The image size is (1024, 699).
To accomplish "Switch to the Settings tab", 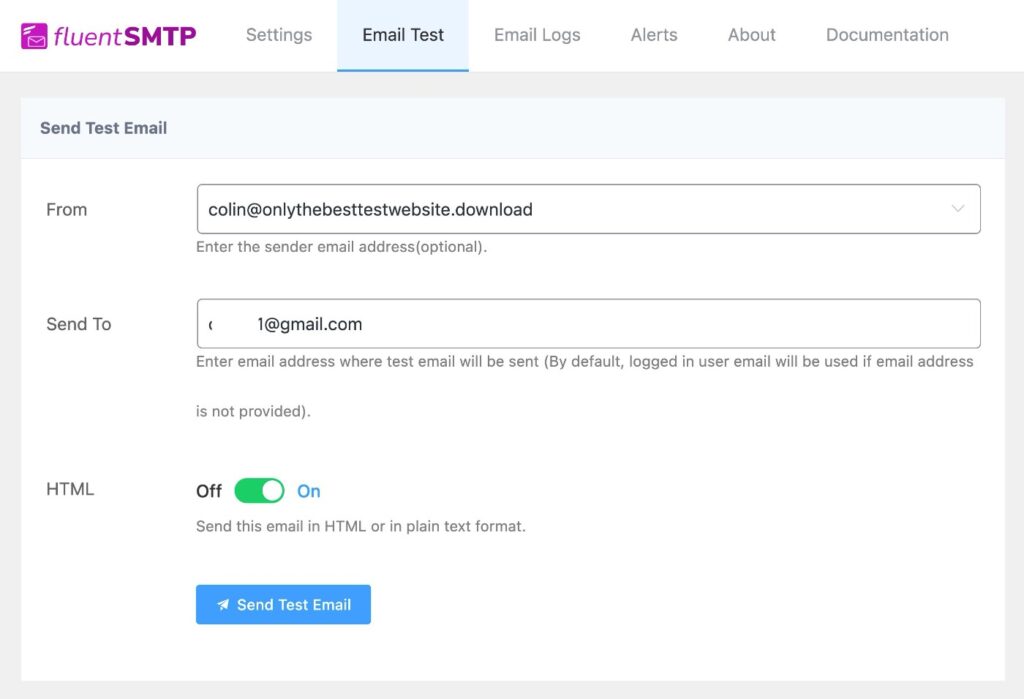I will pyautogui.click(x=278, y=35).
